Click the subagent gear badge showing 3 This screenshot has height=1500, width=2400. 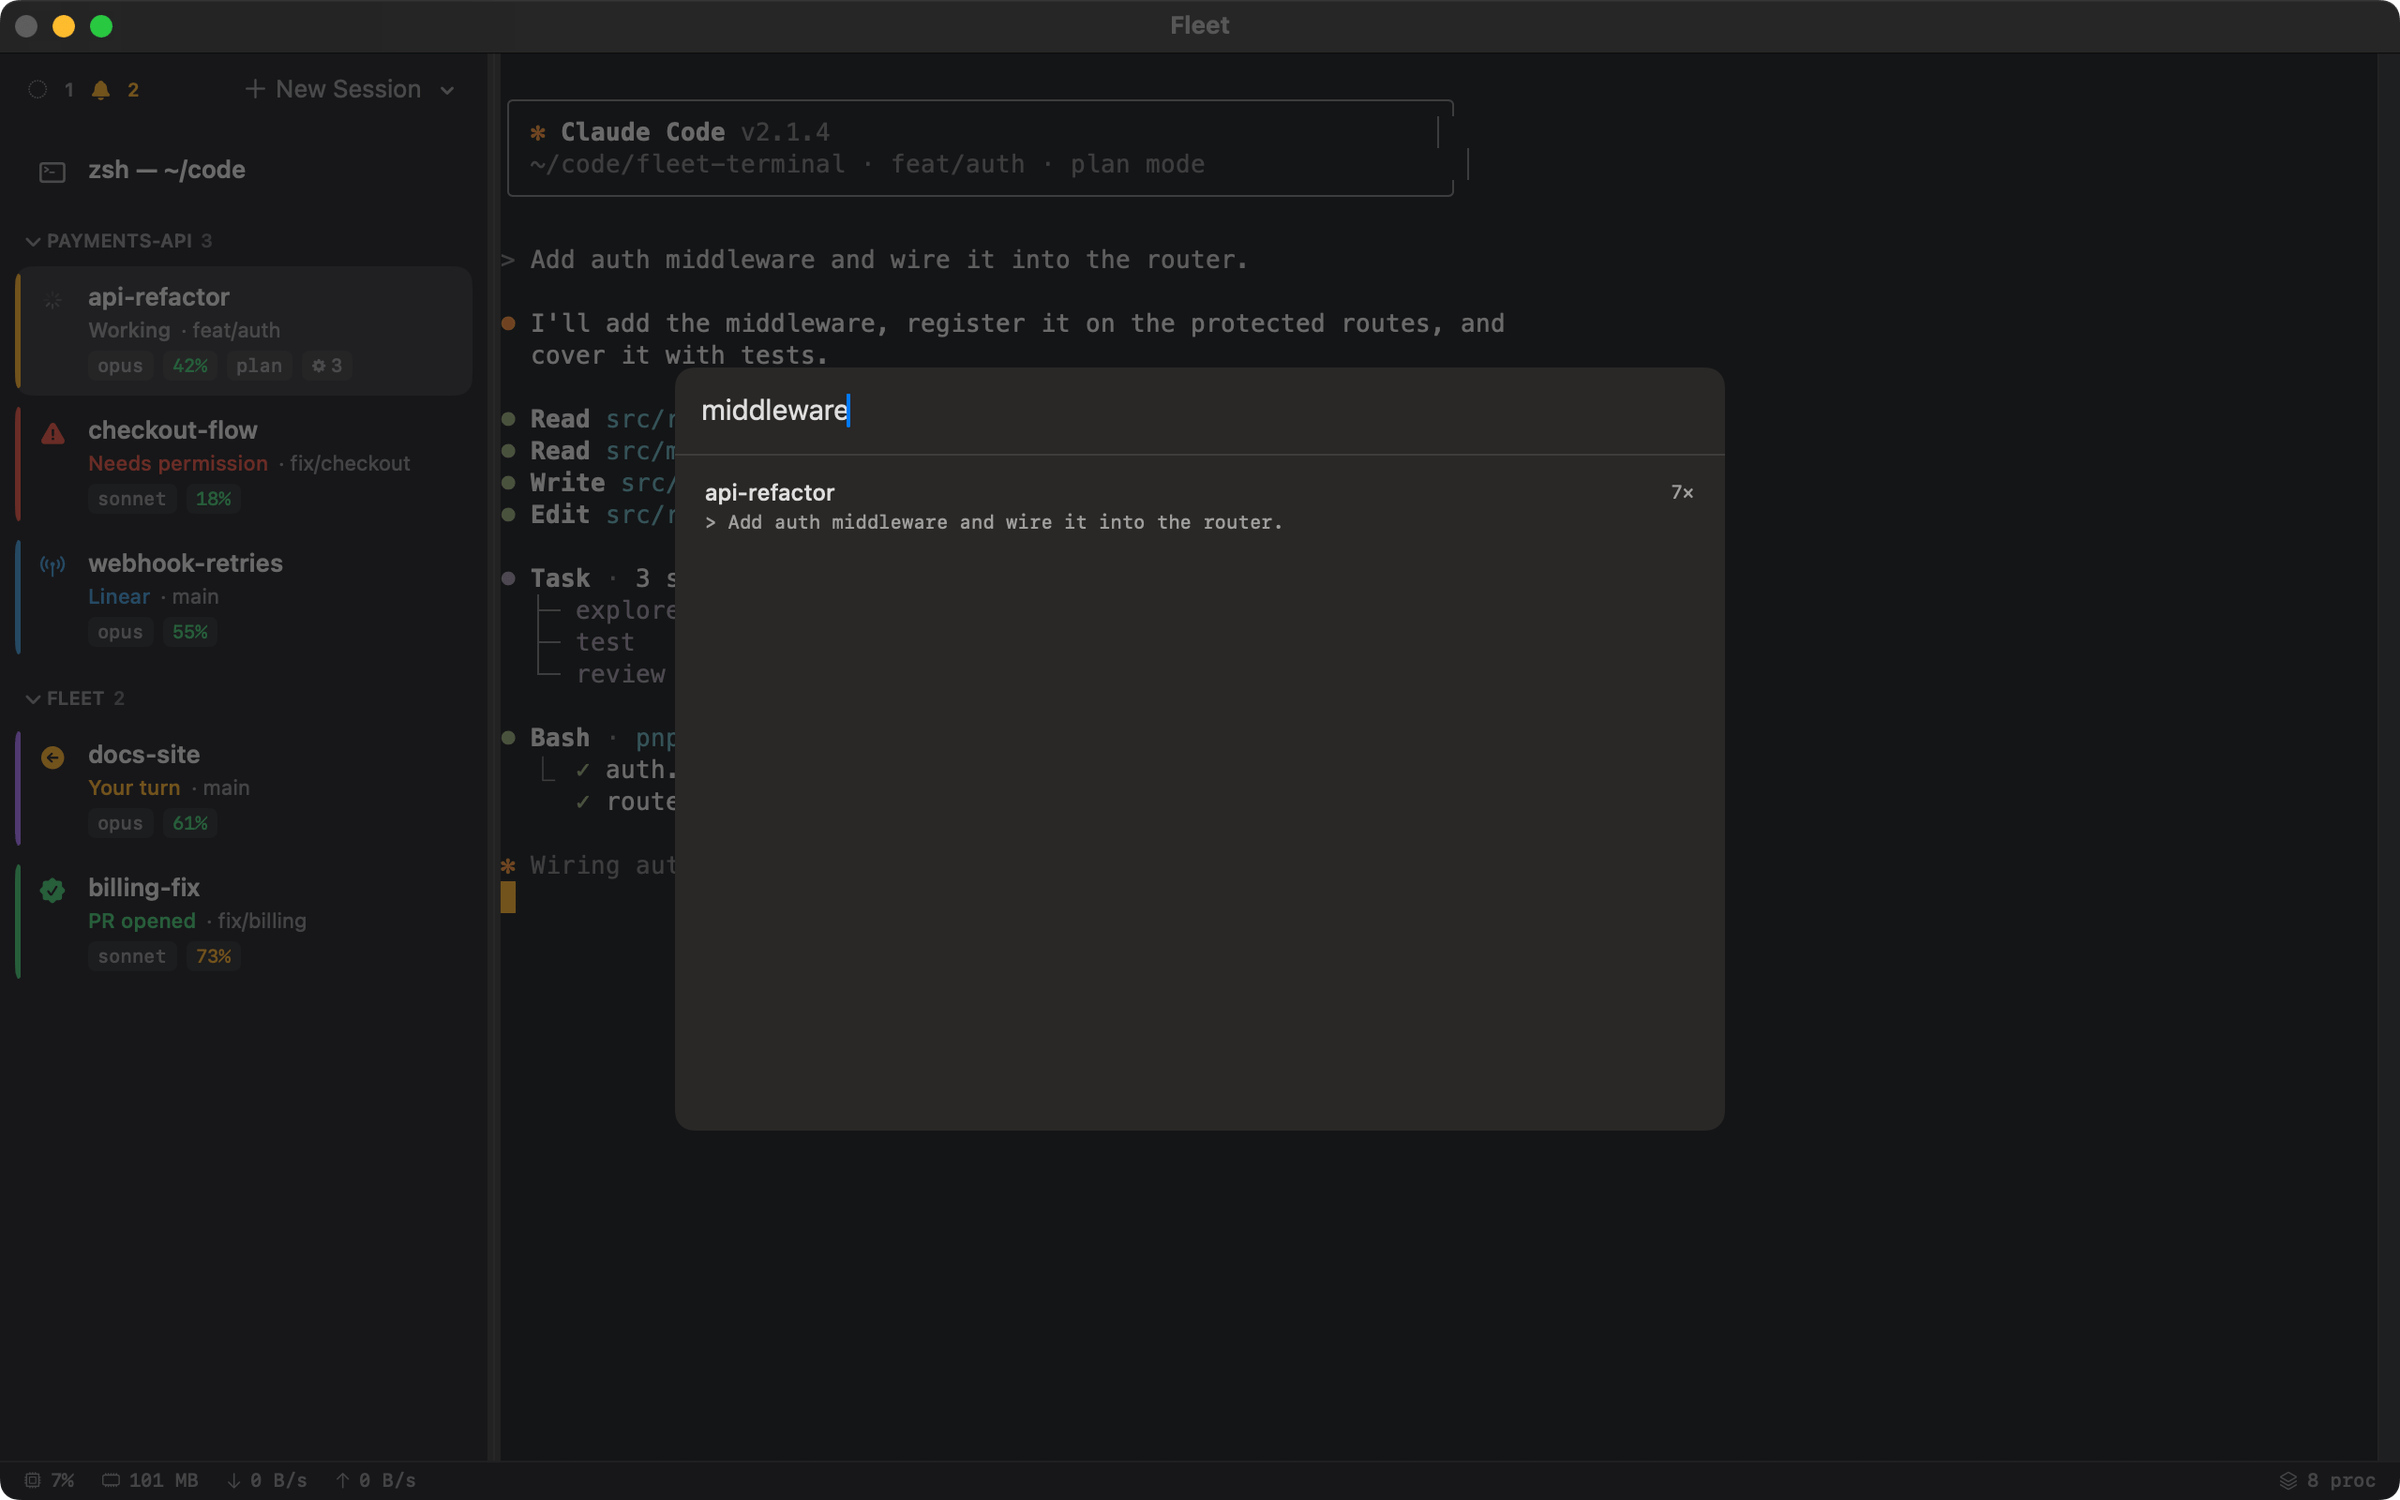coord(327,366)
